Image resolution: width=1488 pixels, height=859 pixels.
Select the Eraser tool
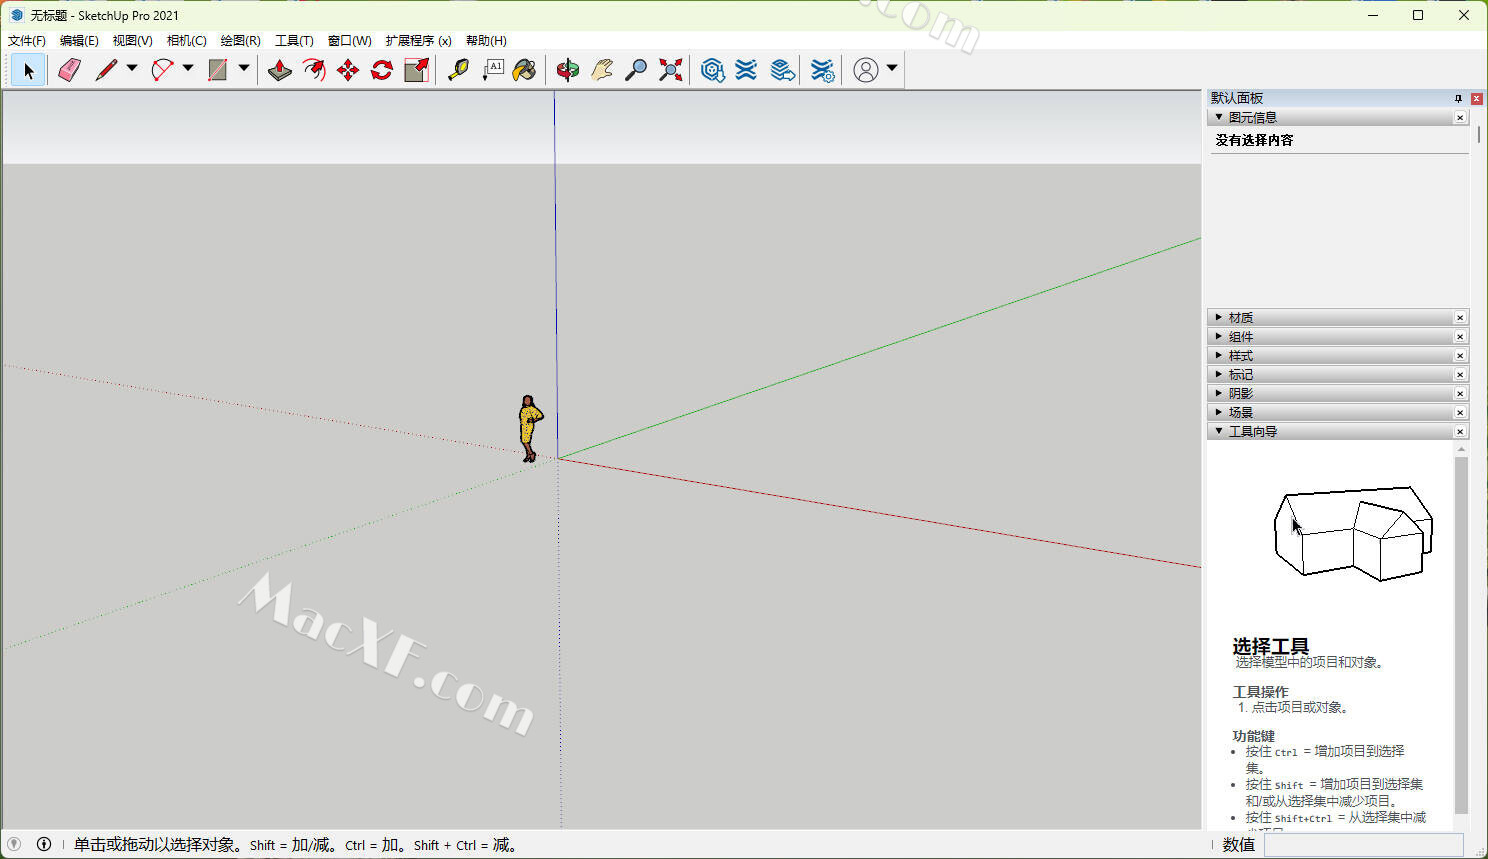click(69, 70)
